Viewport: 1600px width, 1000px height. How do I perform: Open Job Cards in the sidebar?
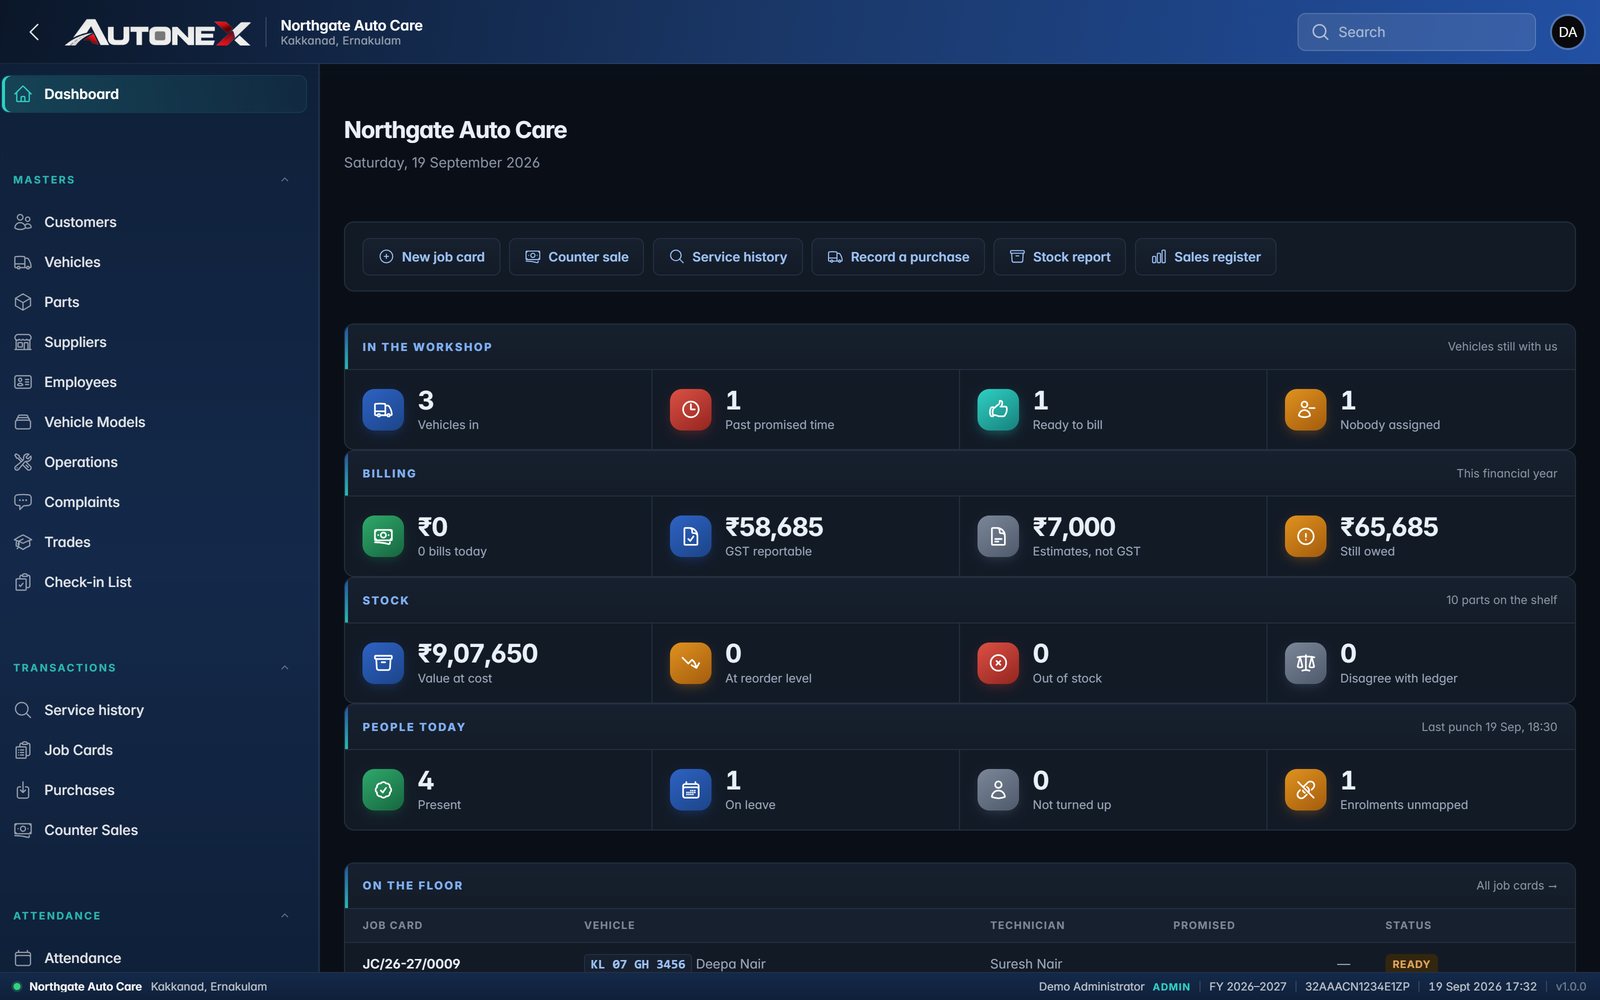[x=155, y=750]
